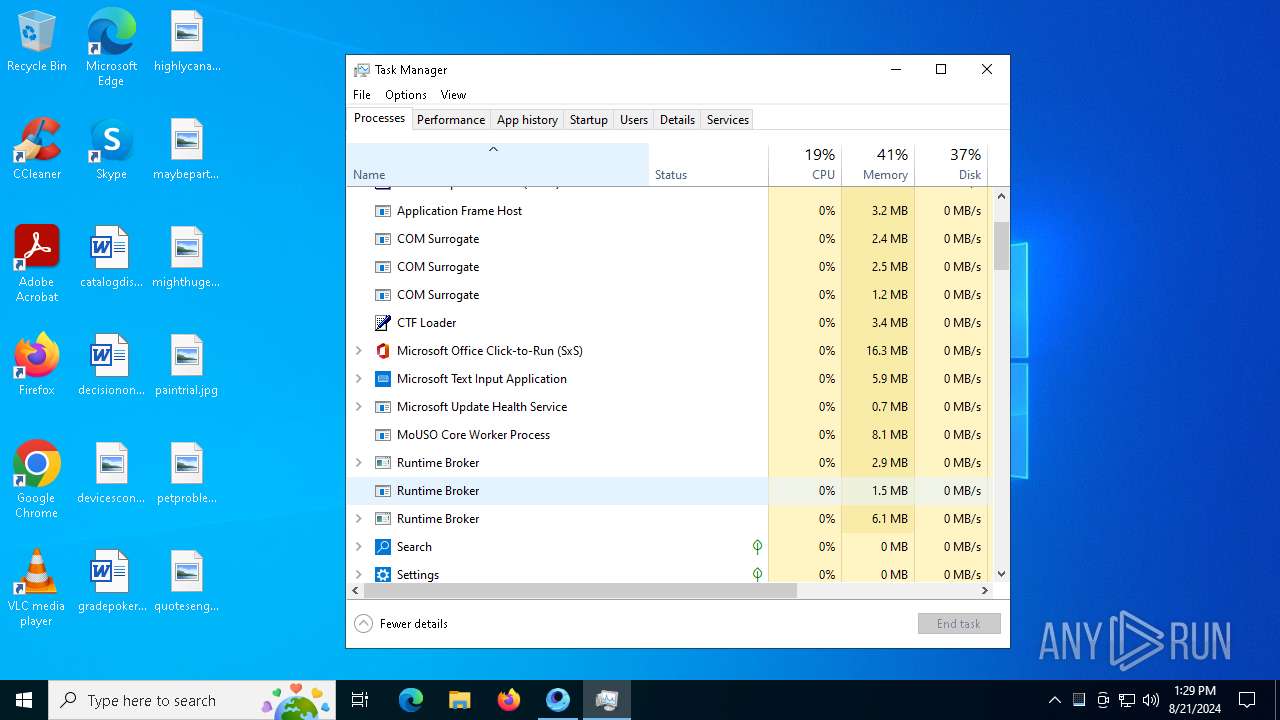The height and width of the screenshot is (720, 1280).
Task: Open the Windows Start menu button
Action: [24, 700]
